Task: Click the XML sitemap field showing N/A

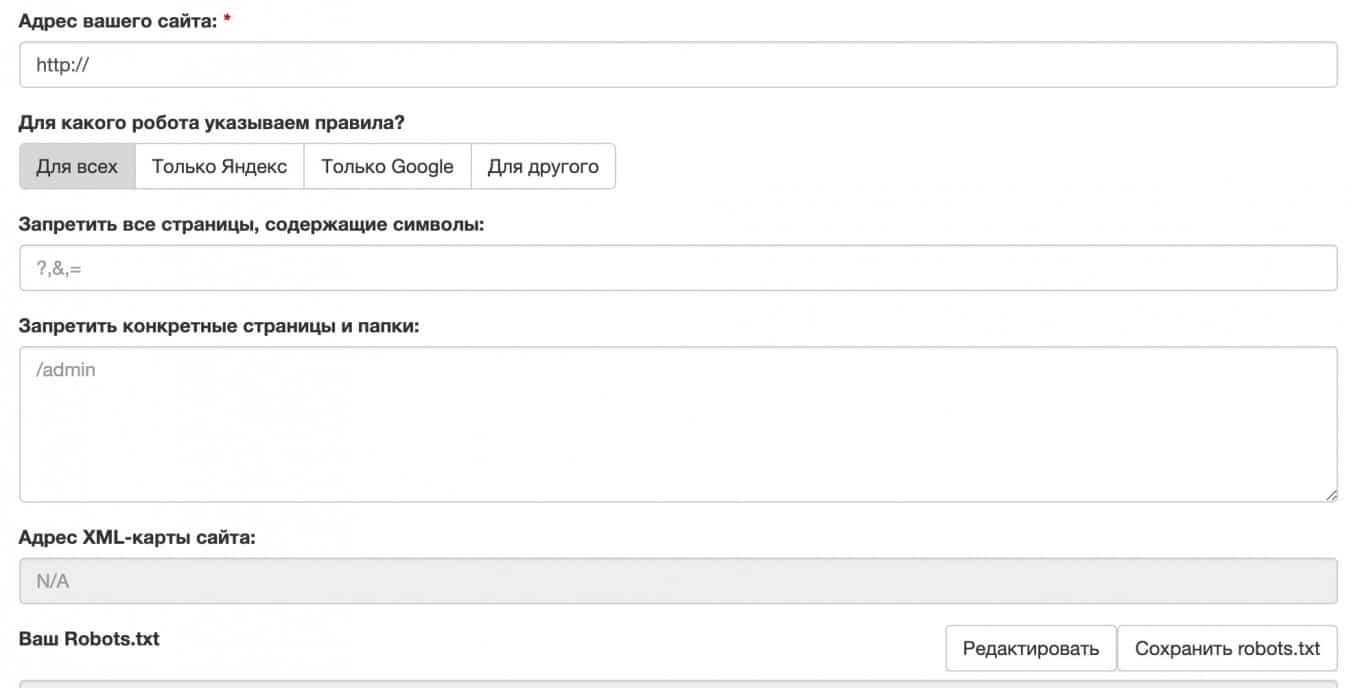Action: click(x=678, y=581)
